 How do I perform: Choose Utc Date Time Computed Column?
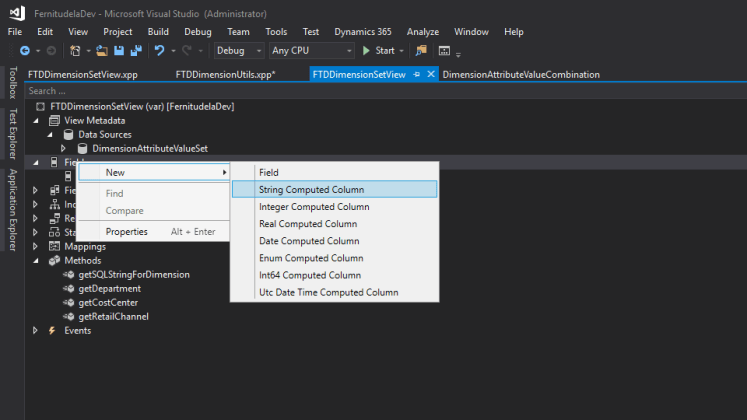point(334,292)
